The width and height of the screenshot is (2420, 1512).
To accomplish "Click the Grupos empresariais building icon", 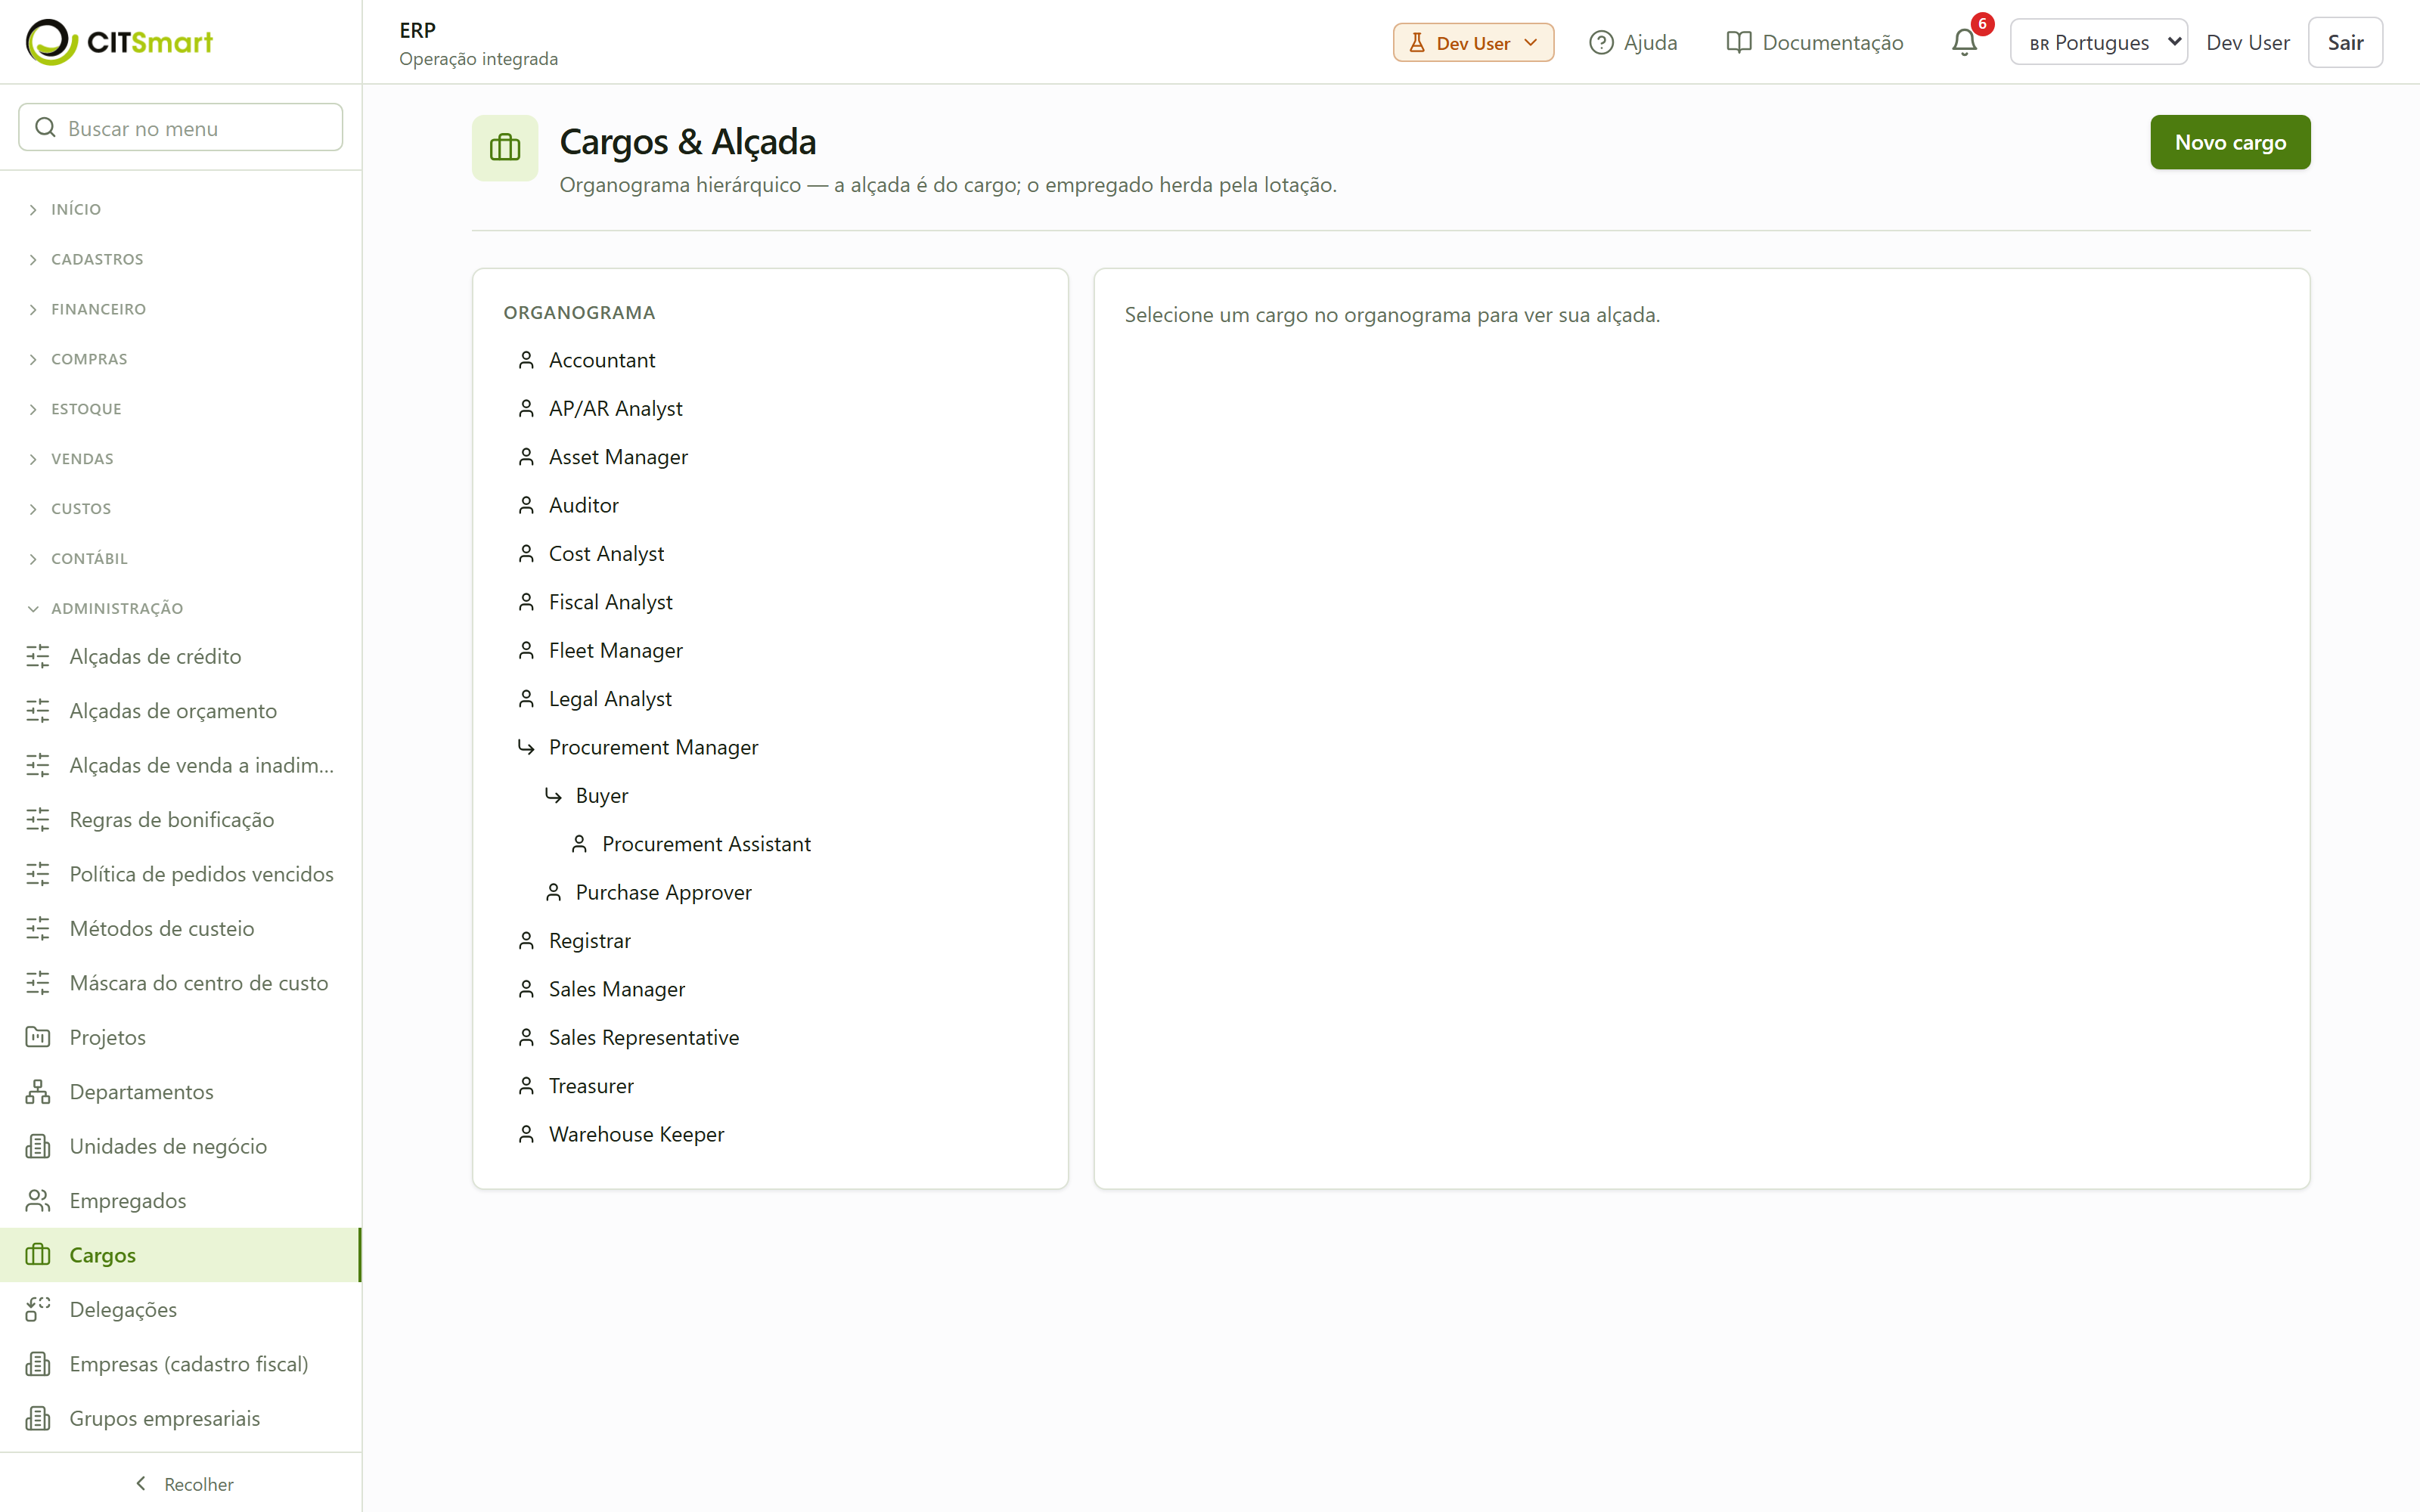I will click(38, 1418).
